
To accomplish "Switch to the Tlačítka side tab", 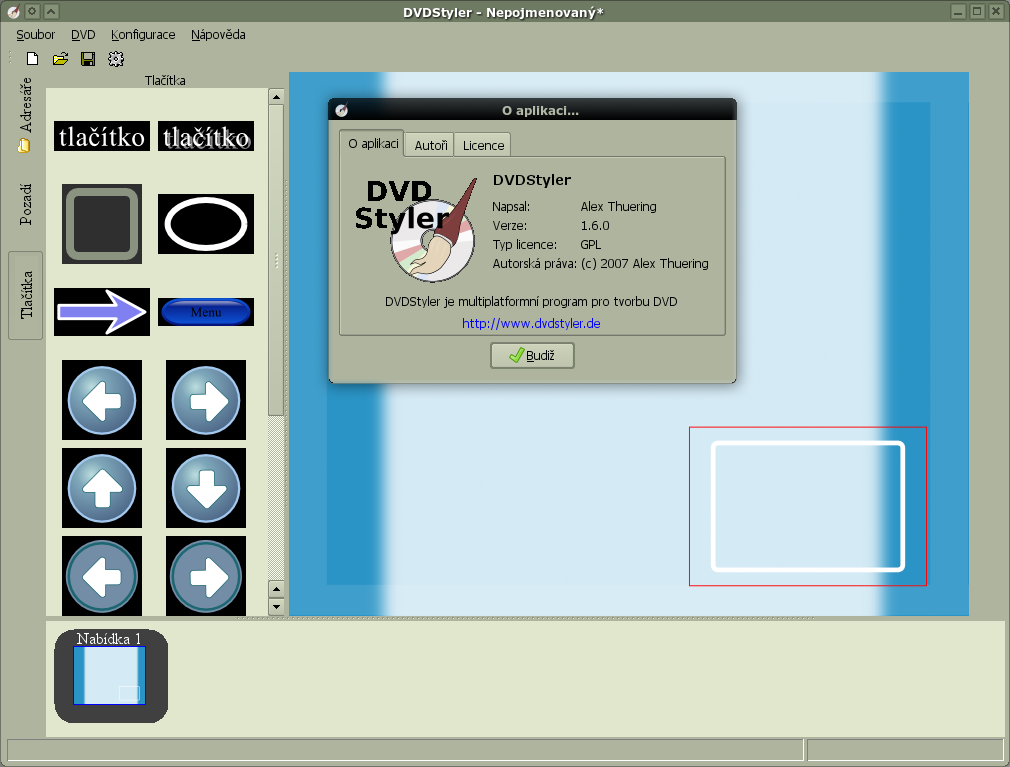I will point(25,295).
